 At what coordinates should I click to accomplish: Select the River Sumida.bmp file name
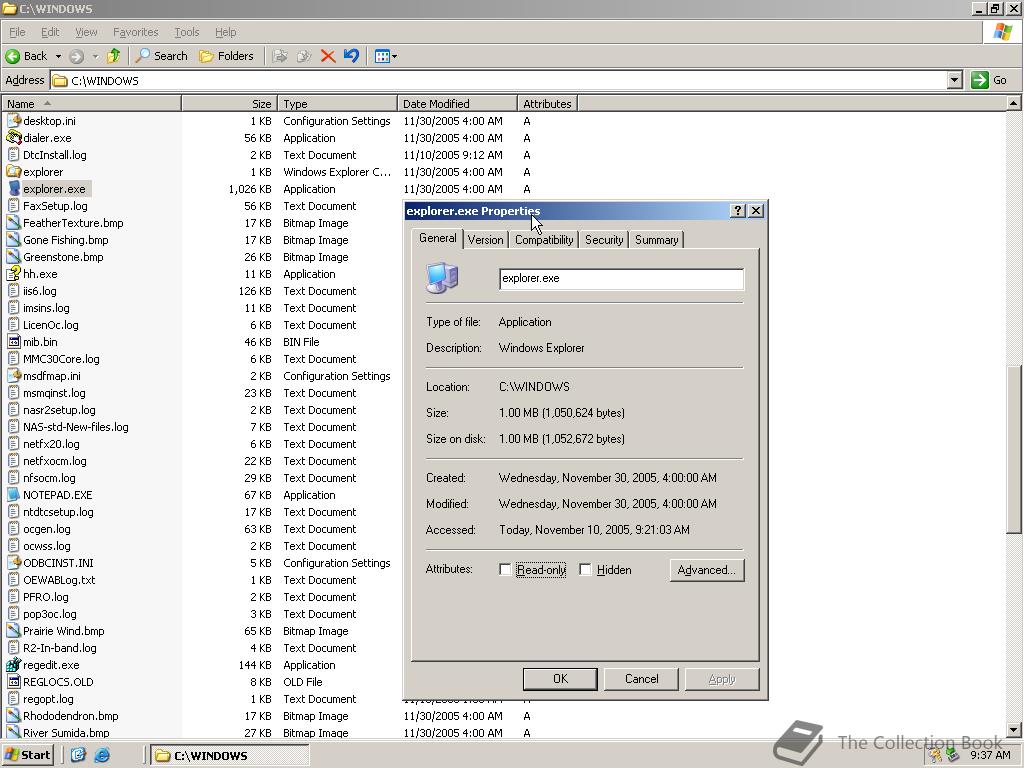click(66, 733)
